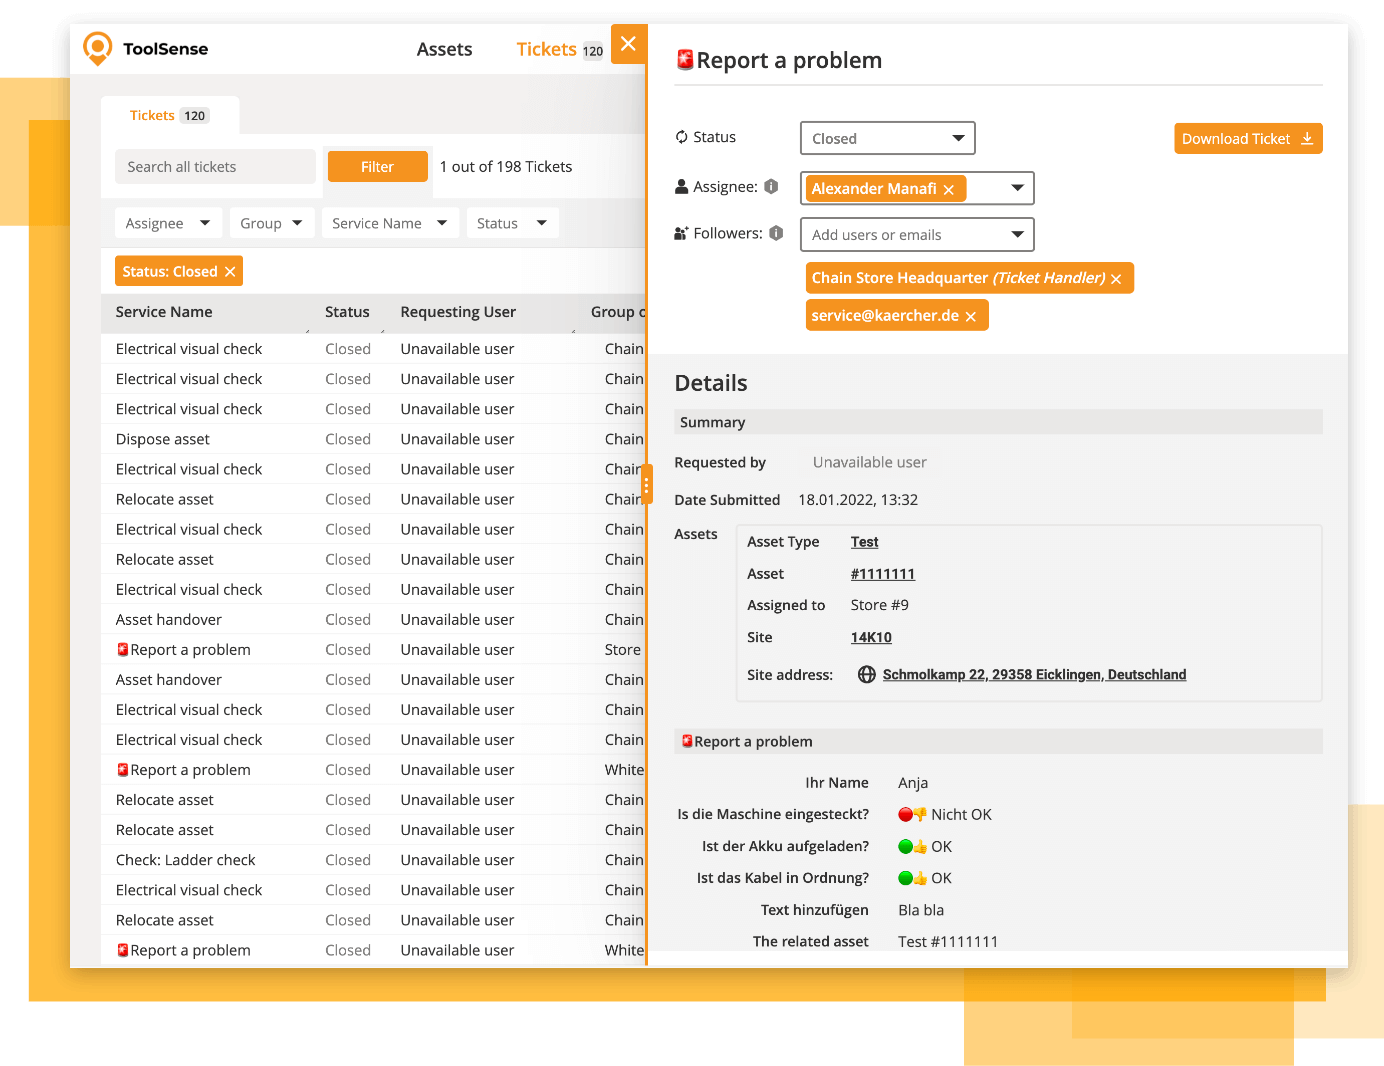Open the #1111111 asset link
This screenshot has height=1066, width=1384.
tap(882, 573)
